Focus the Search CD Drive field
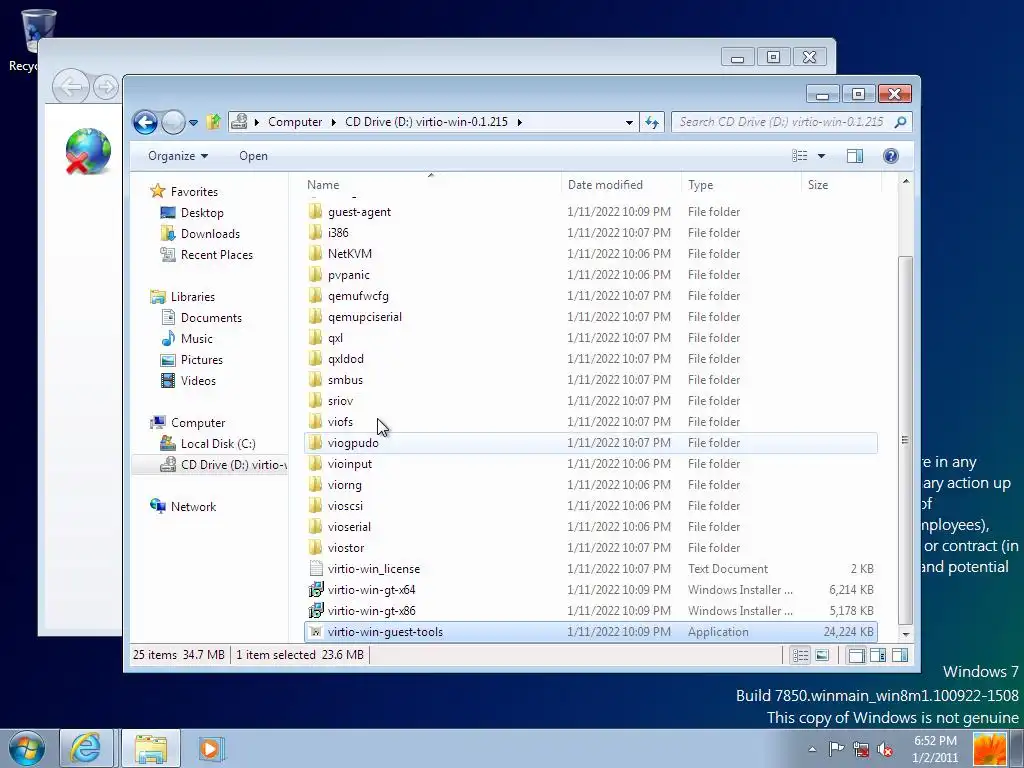The width and height of the screenshot is (1024, 768). click(x=792, y=122)
